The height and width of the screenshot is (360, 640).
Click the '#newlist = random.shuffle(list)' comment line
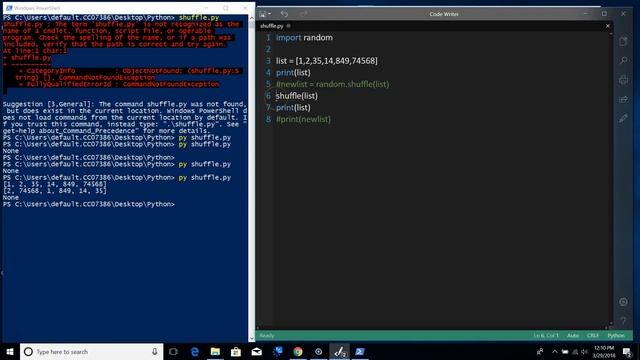333,84
